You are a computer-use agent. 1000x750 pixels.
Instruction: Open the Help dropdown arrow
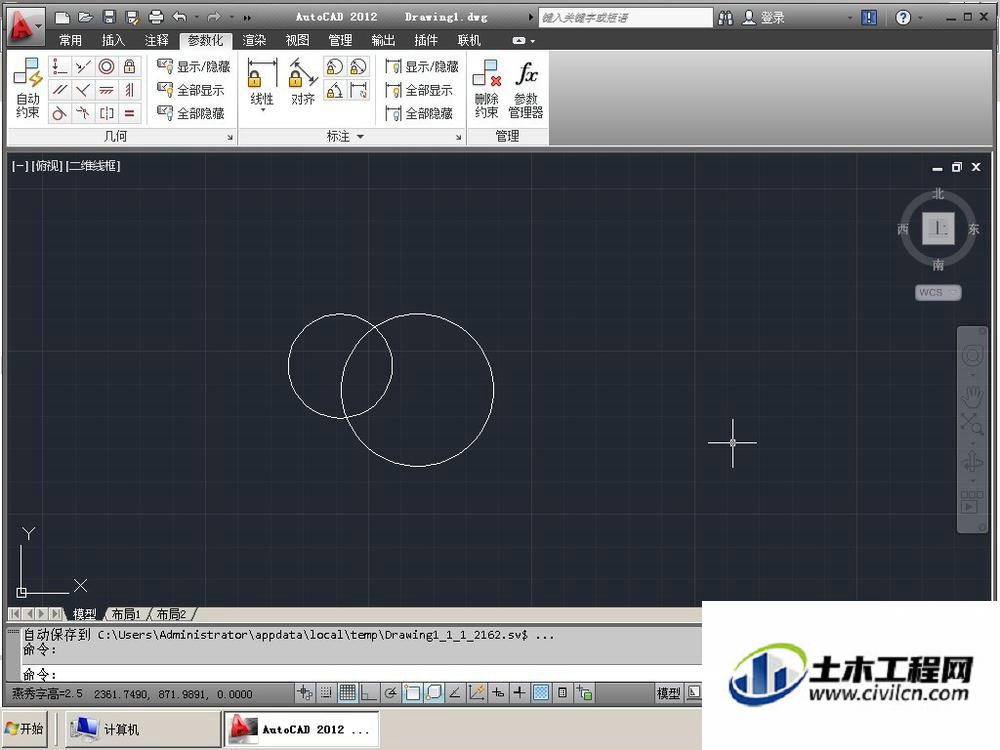920,18
